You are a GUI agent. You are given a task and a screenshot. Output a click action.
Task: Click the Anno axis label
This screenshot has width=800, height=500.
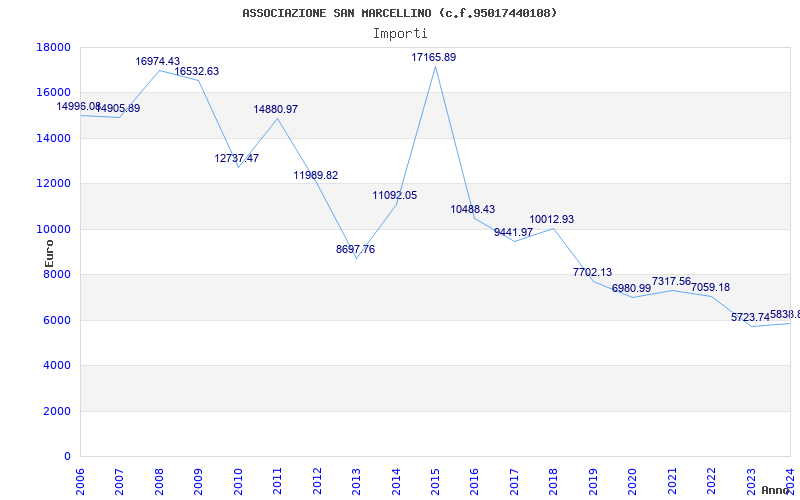pyautogui.click(x=774, y=490)
